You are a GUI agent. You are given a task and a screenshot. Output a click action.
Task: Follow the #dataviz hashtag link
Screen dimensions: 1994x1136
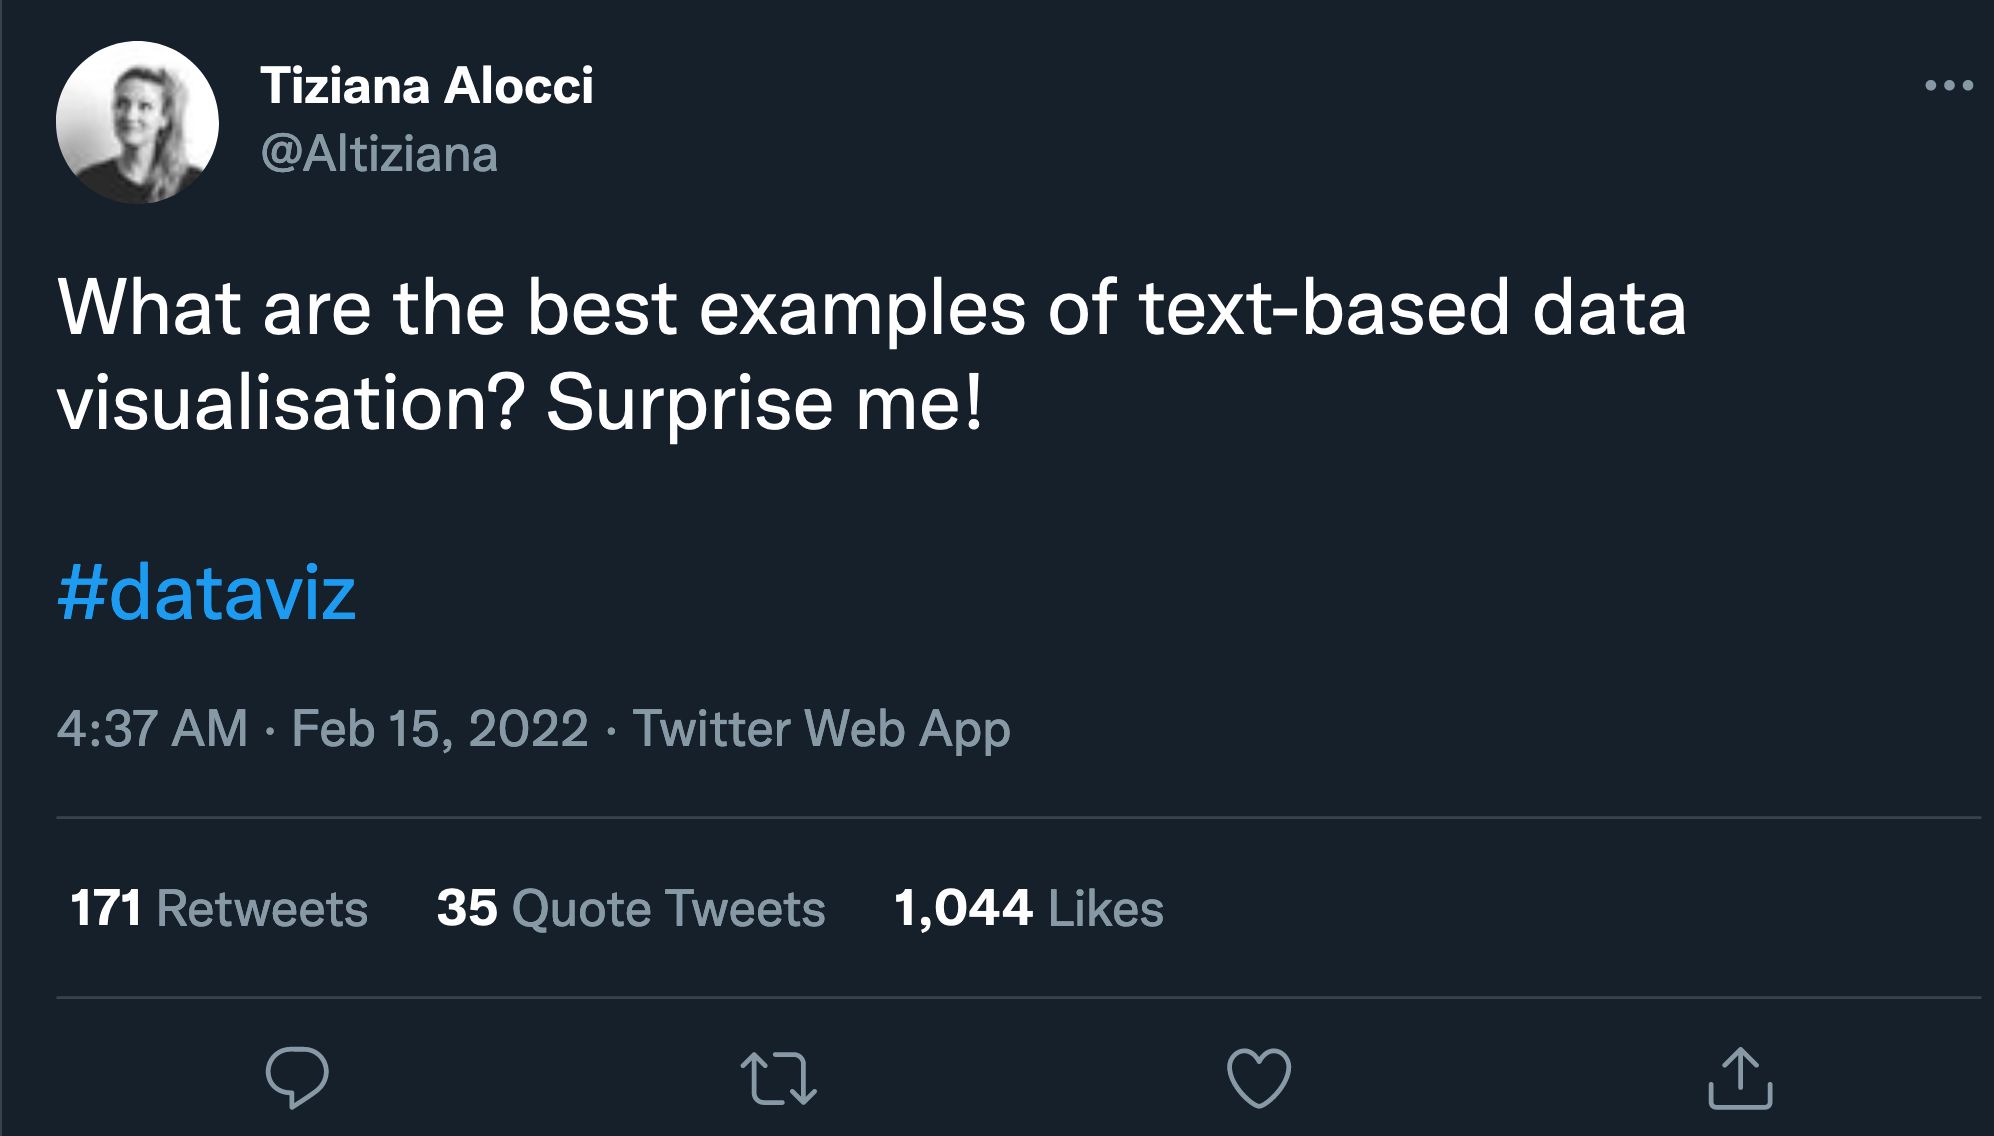pyautogui.click(x=207, y=593)
